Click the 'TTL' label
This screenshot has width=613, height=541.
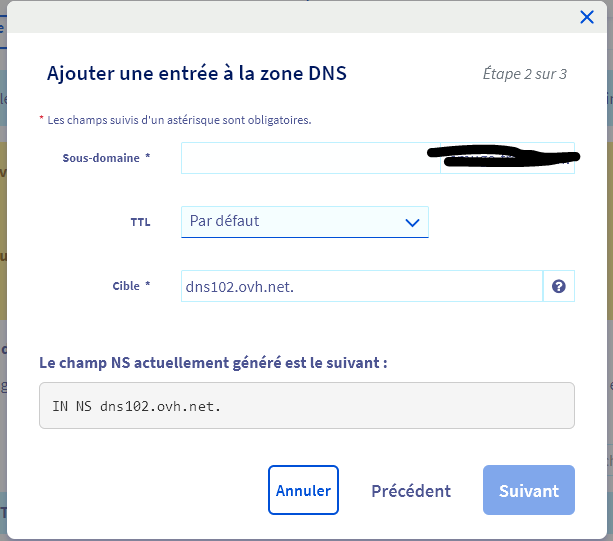[140, 222]
